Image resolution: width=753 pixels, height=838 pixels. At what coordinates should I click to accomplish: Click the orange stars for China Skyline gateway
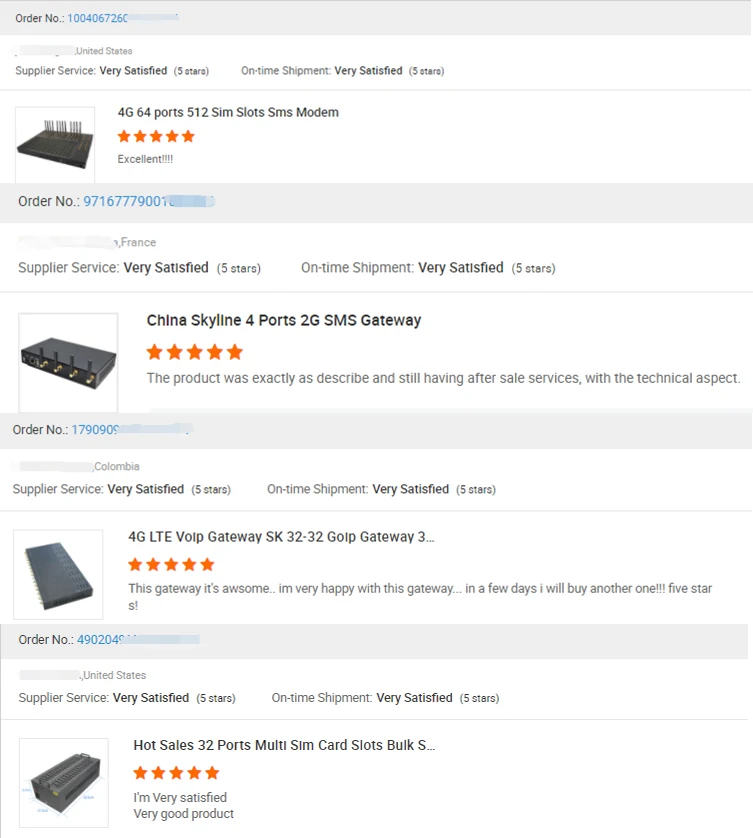pyautogui.click(x=194, y=352)
